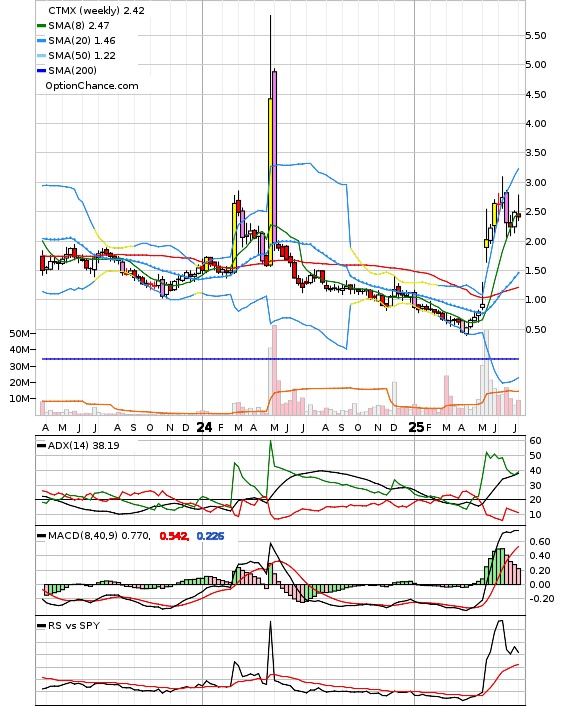Select the ADX(14) 38.19 indicator label
This screenshot has width=566, height=706.
[83, 445]
